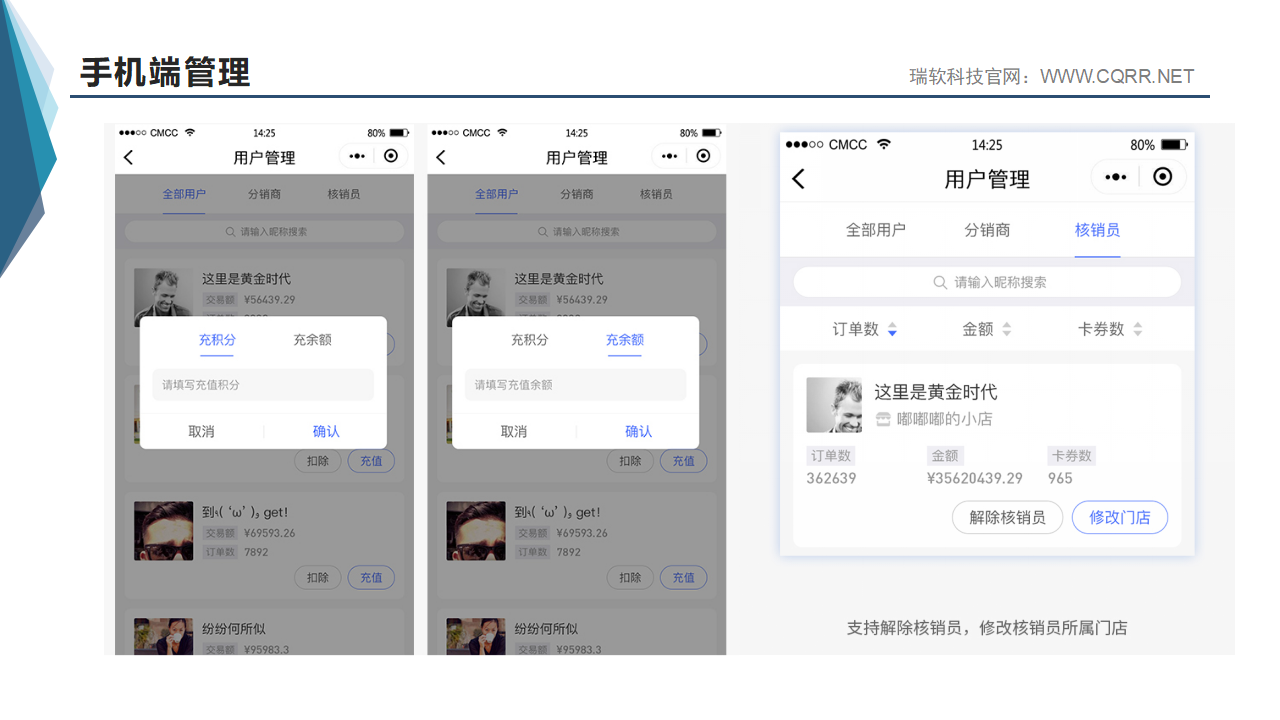Switch to 核销员 tab in right phone
1280x720 pixels.
(x=1097, y=230)
